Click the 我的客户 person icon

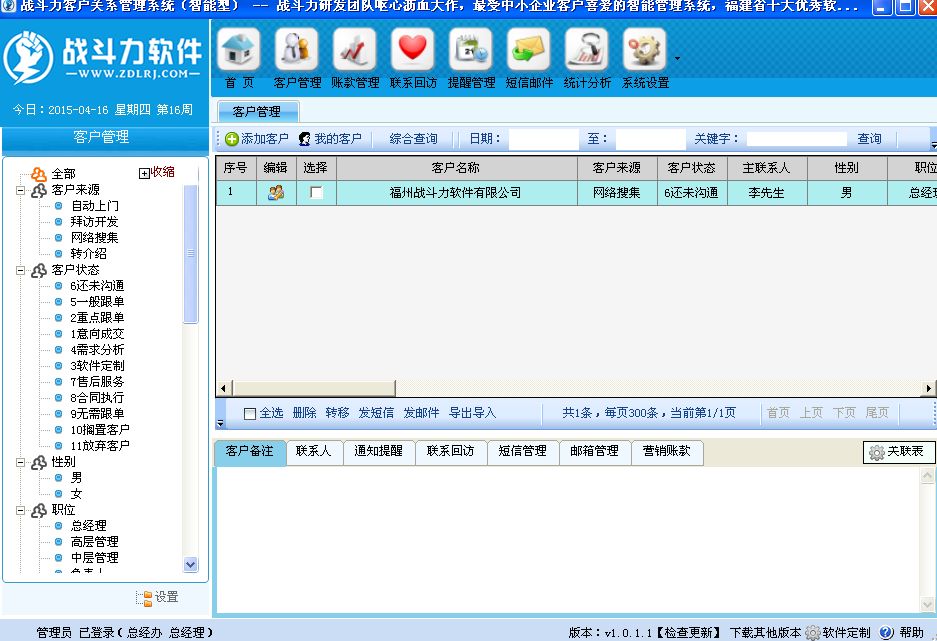pyautogui.click(x=305, y=139)
